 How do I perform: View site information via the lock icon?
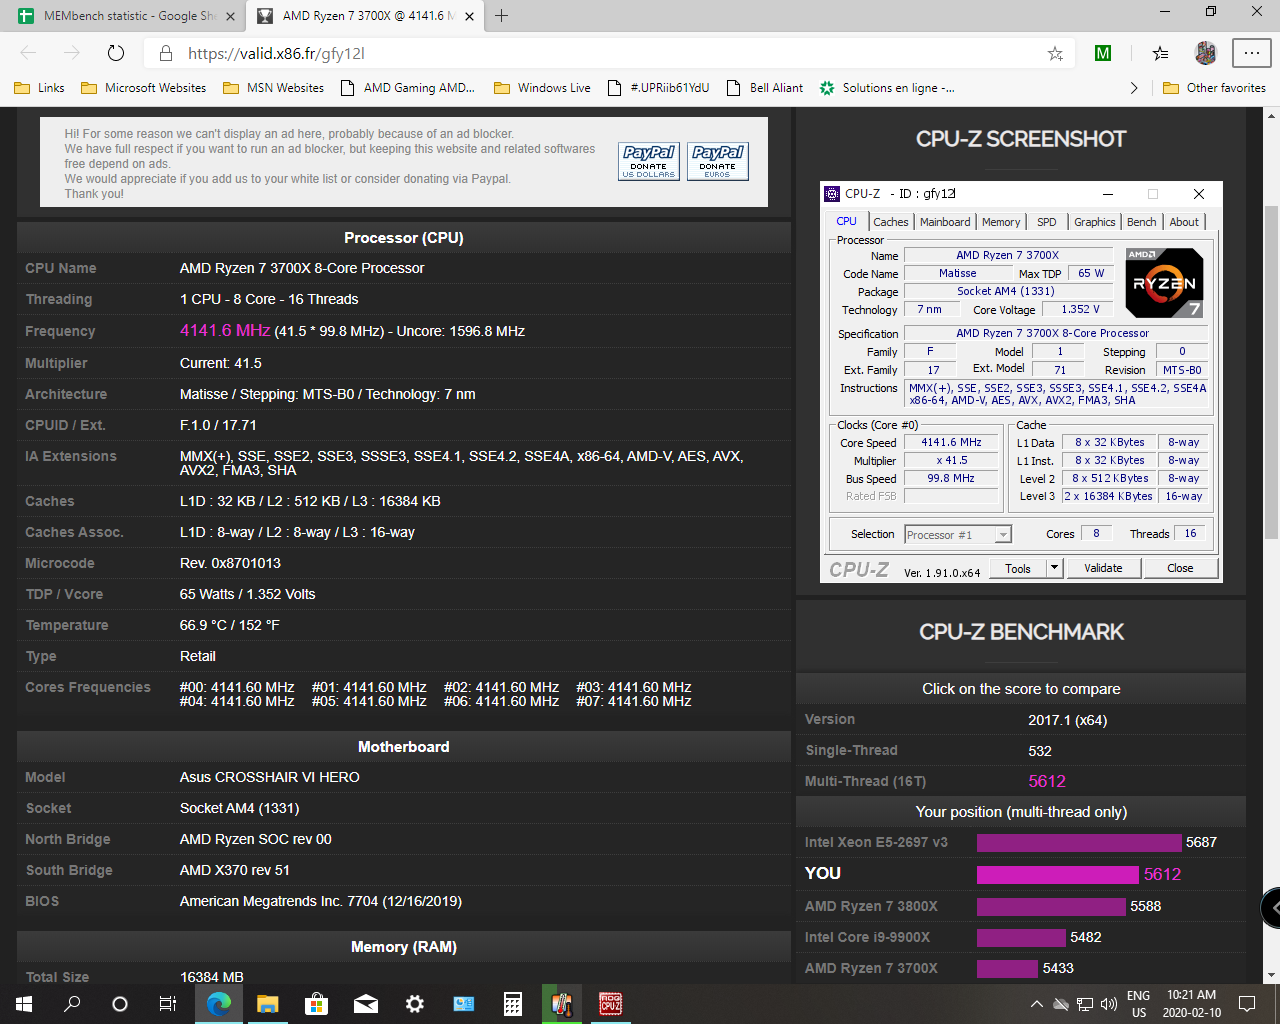tap(165, 53)
